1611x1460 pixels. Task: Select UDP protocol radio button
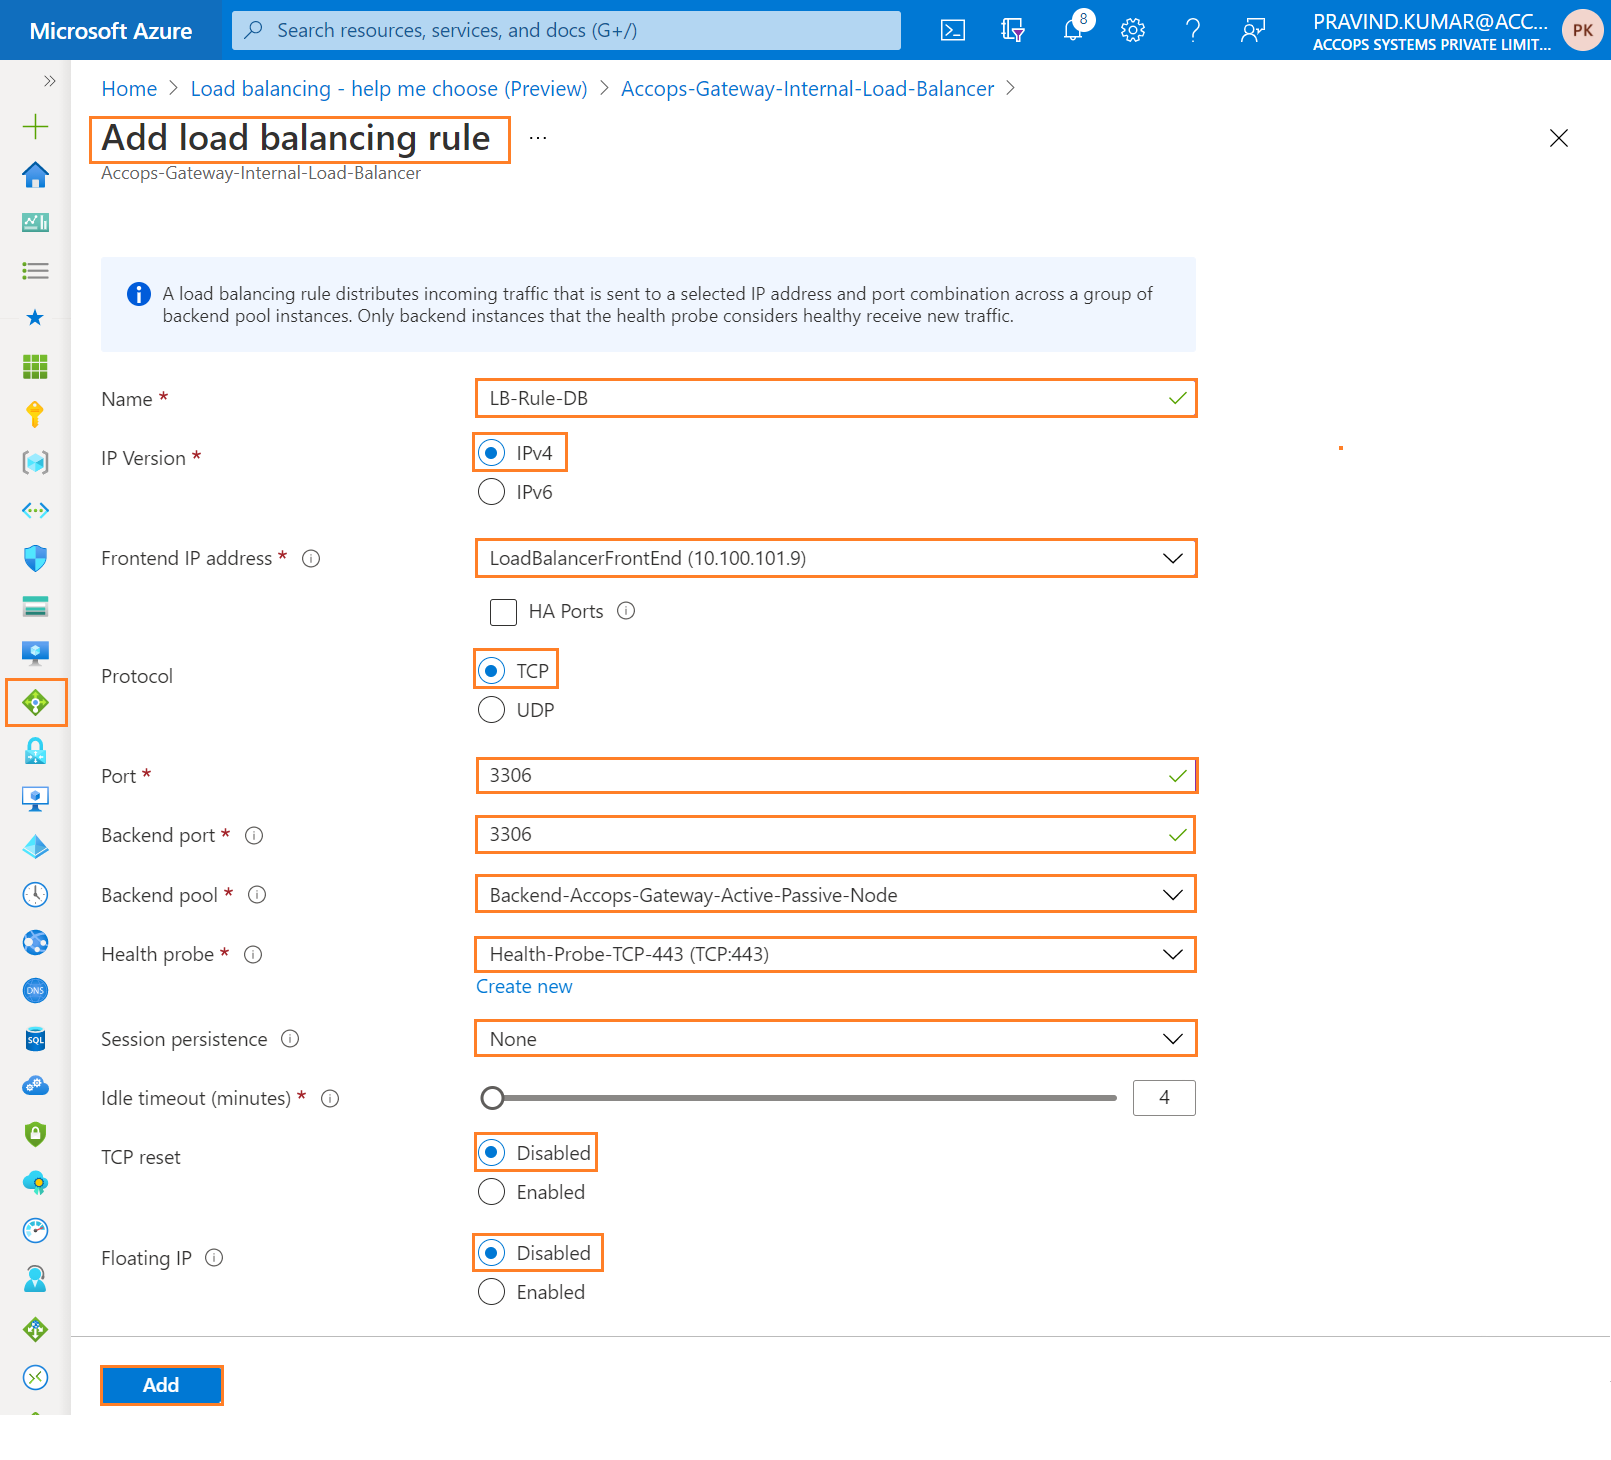(491, 710)
